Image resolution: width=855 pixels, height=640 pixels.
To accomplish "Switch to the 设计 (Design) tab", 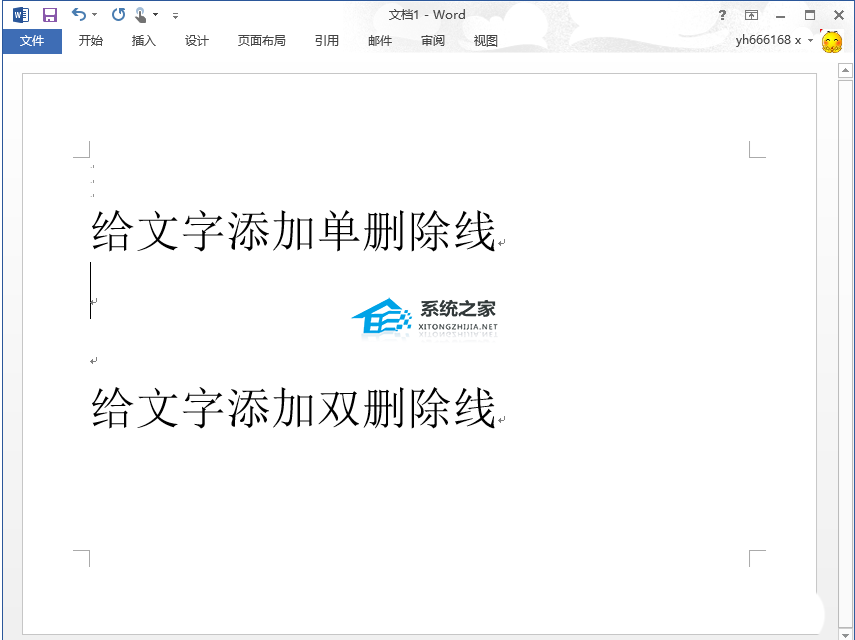I will tap(197, 41).
